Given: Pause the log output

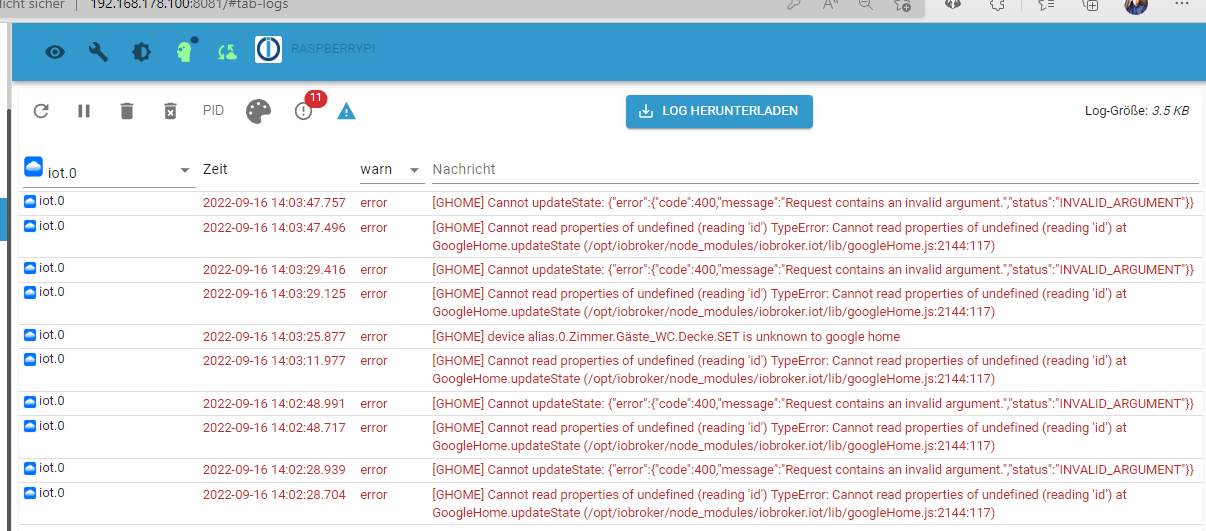Looking at the screenshot, I should coord(84,111).
